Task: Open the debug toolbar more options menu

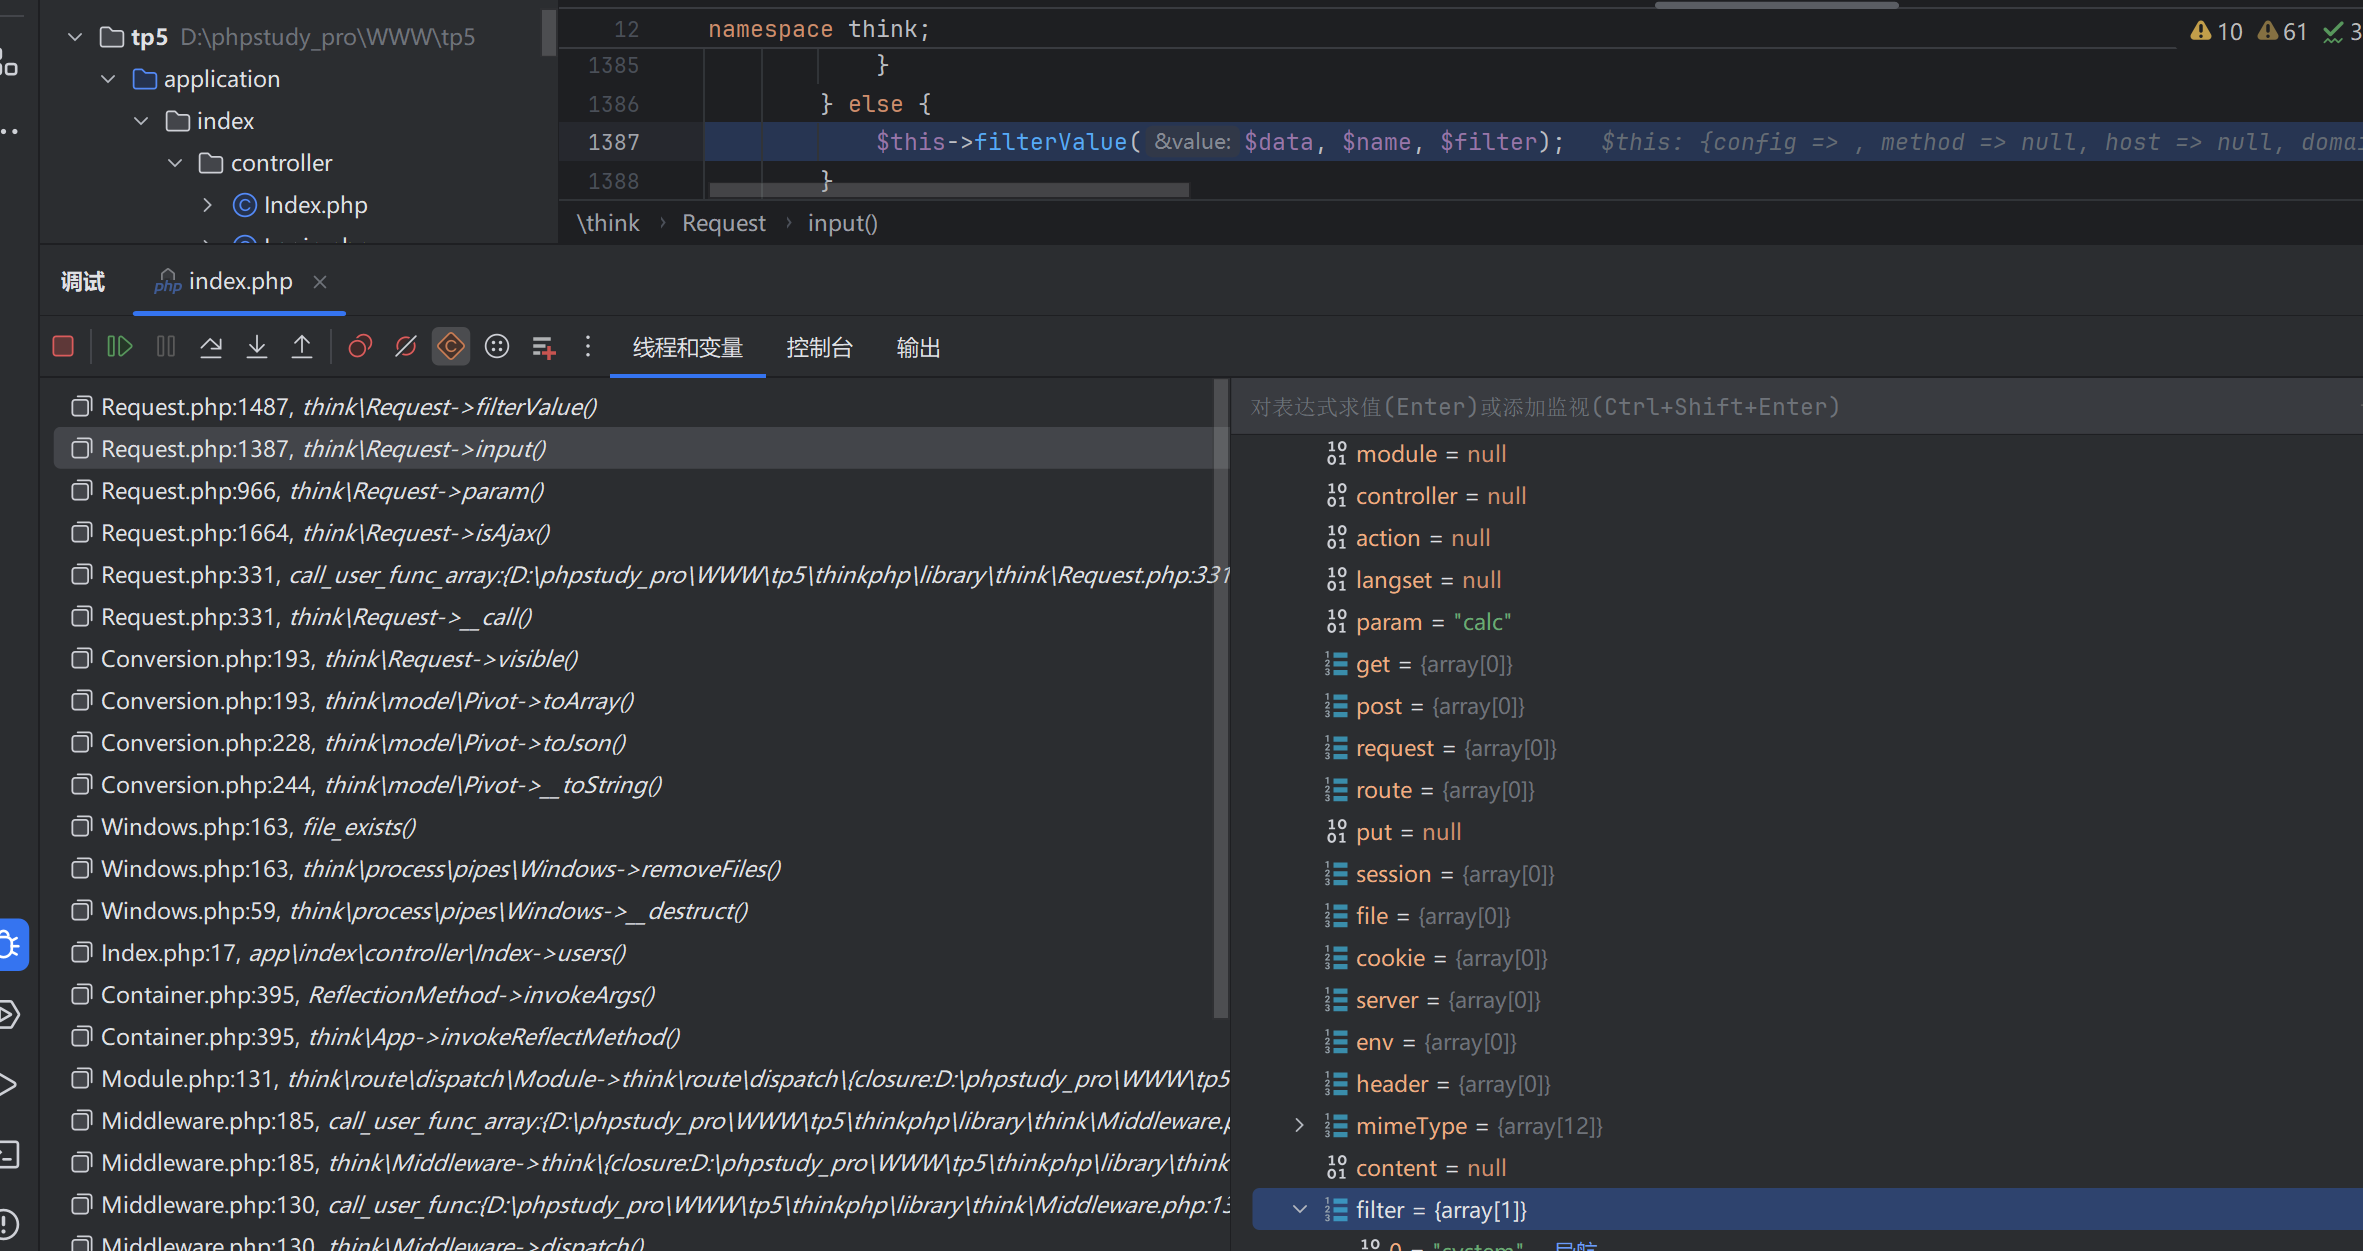Action: point(588,347)
